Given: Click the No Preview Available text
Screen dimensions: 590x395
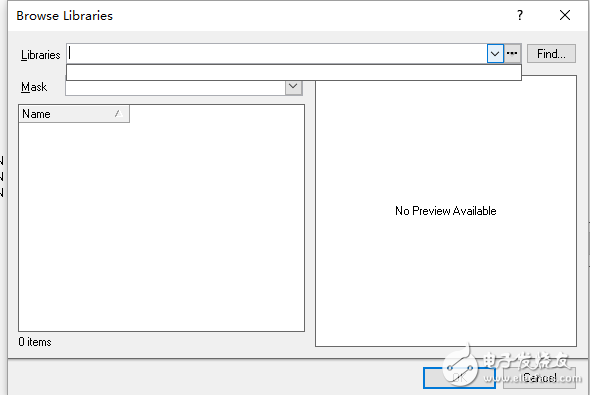Looking at the screenshot, I should 446,211.
